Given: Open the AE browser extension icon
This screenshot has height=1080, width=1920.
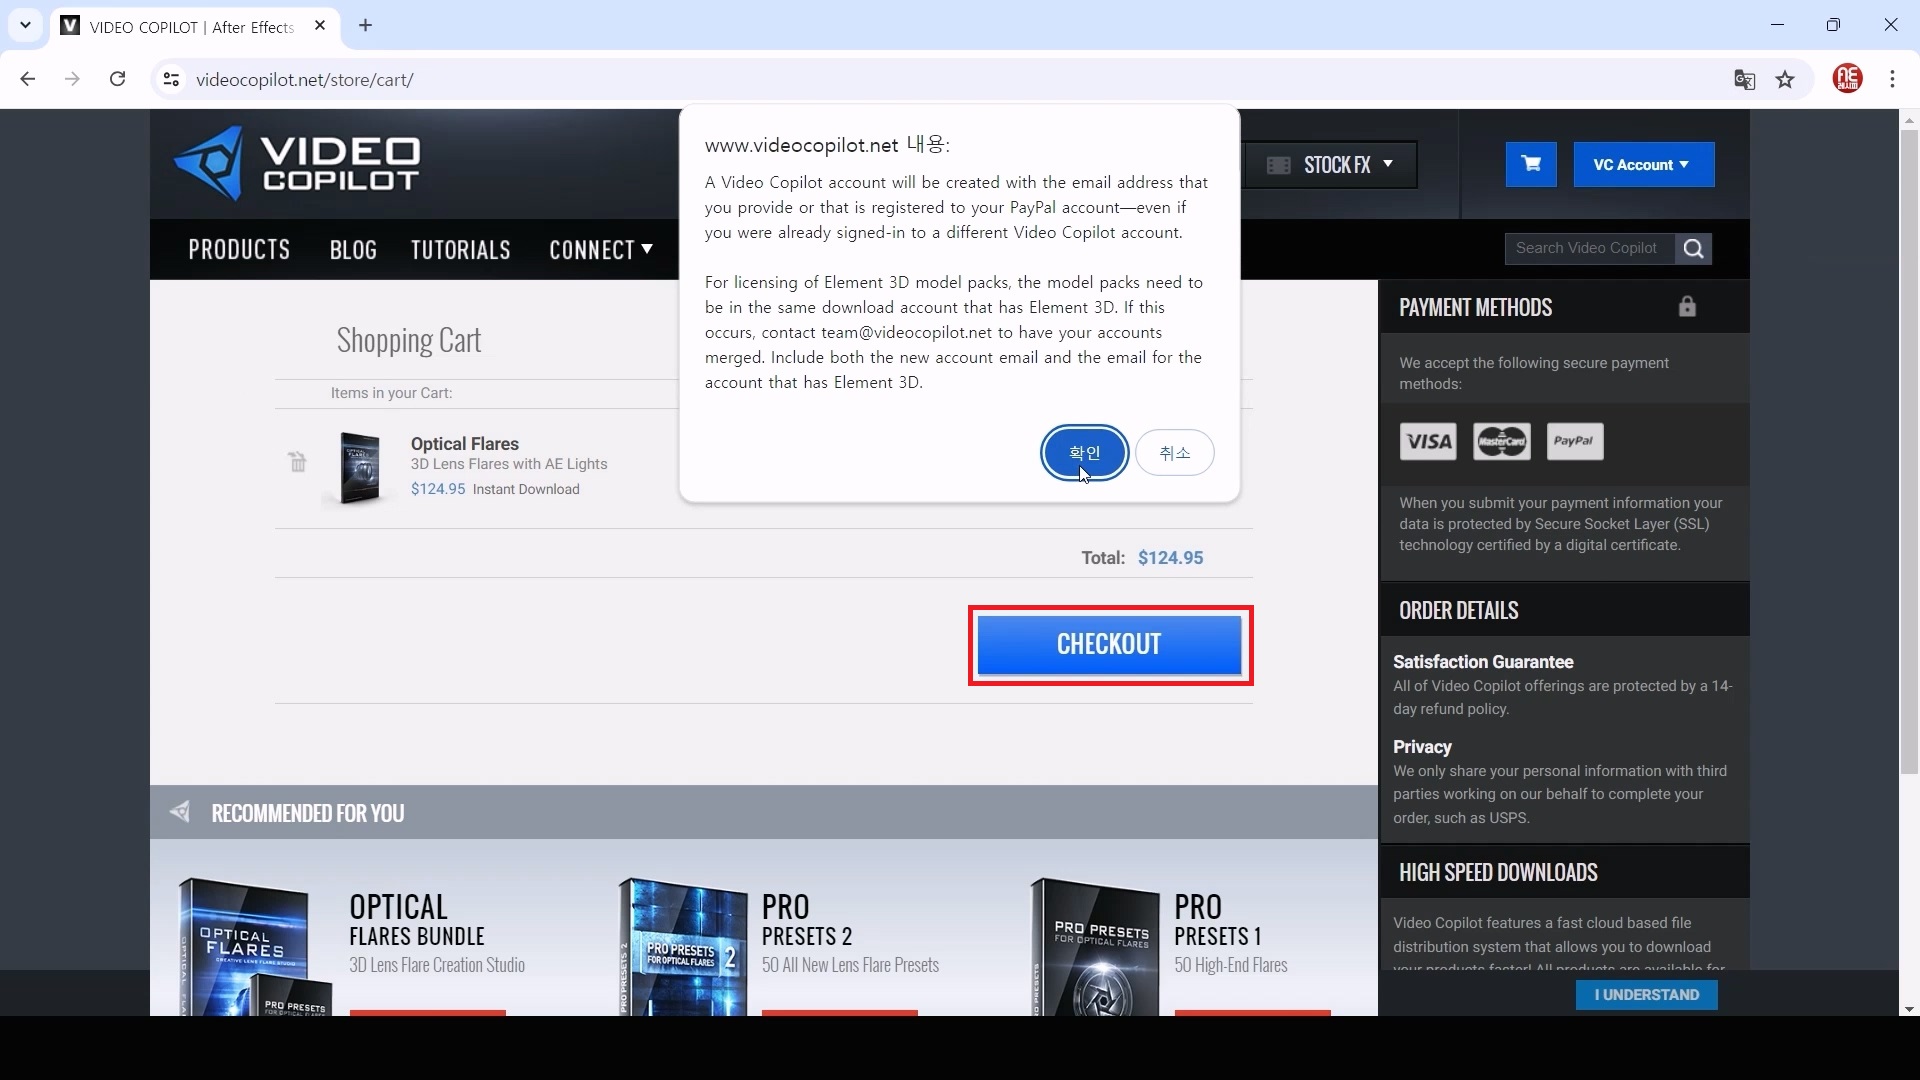Looking at the screenshot, I should coord(1847,79).
